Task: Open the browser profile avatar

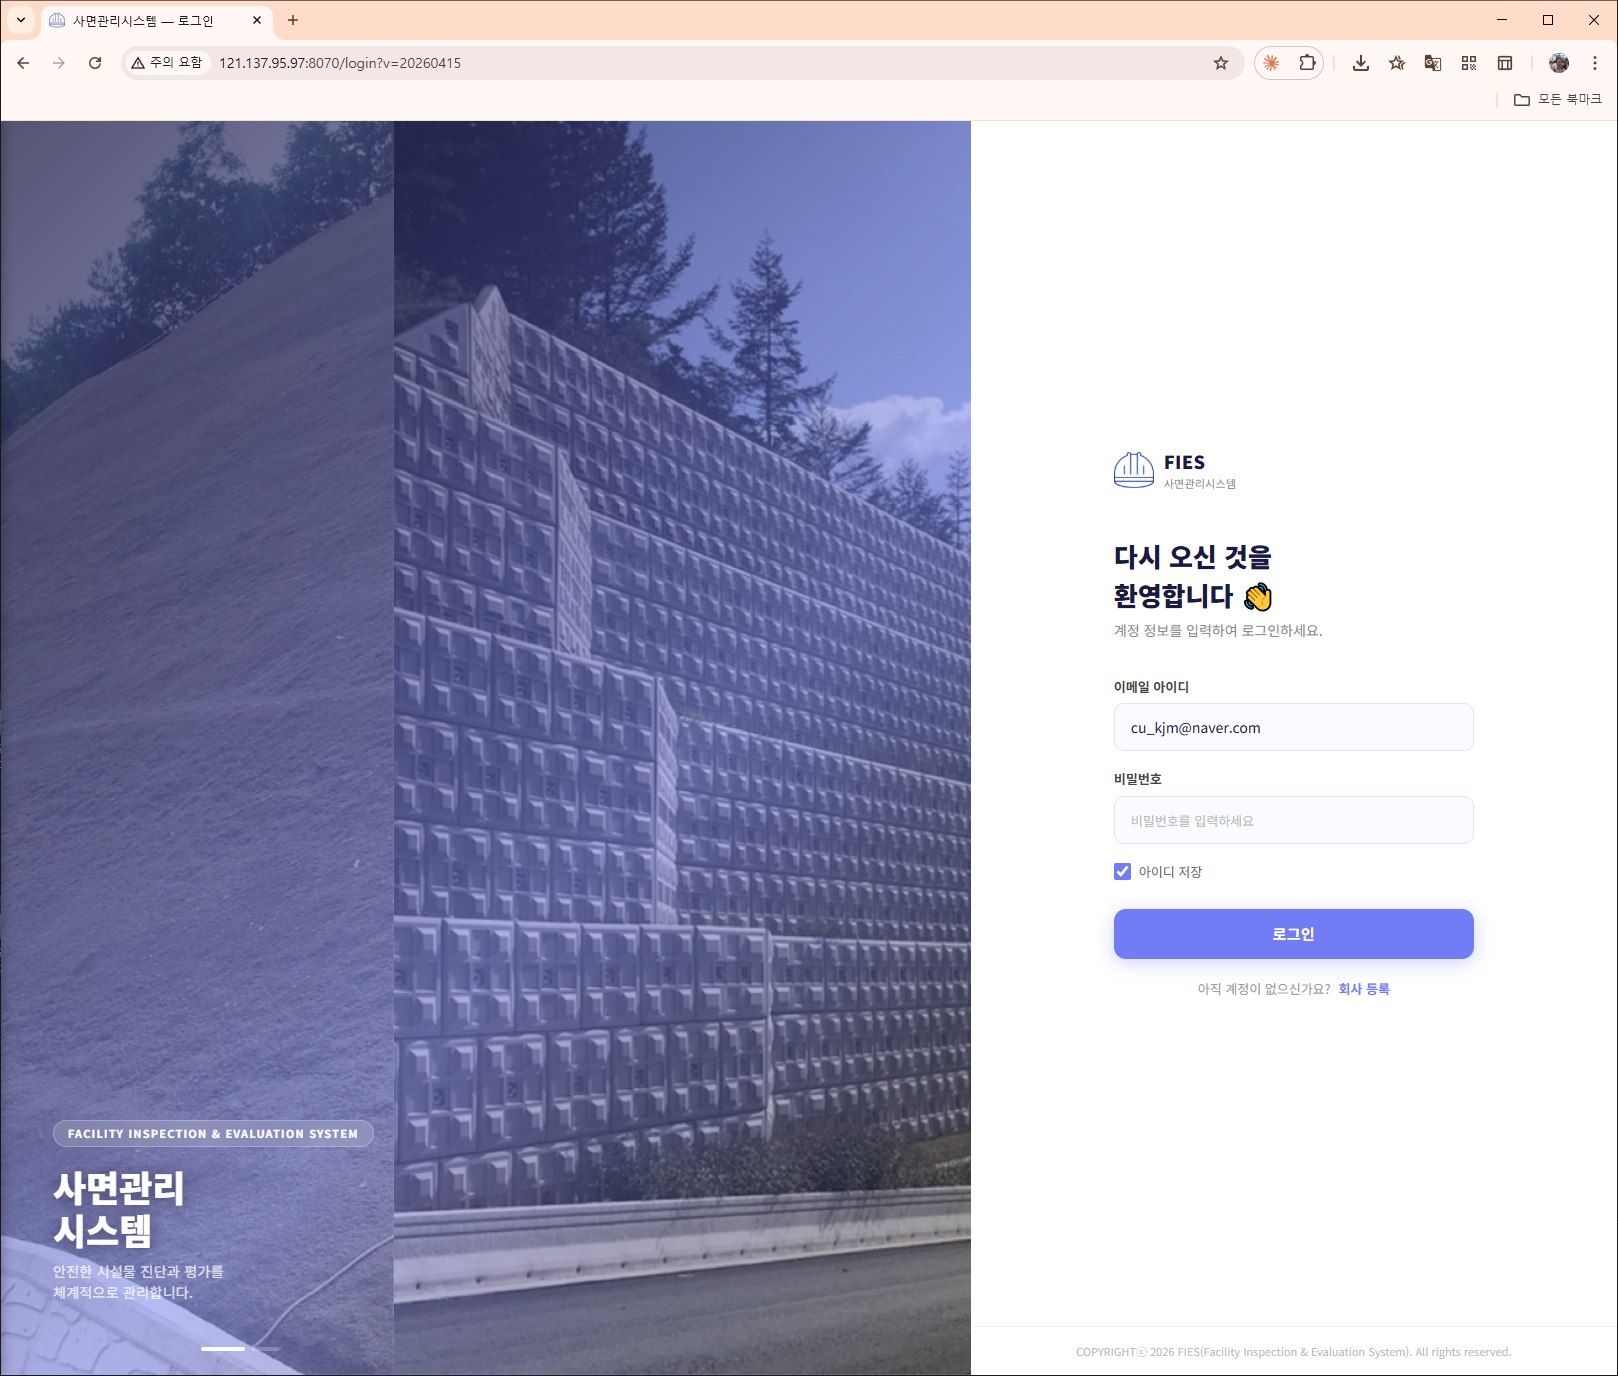Action: 1559,63
